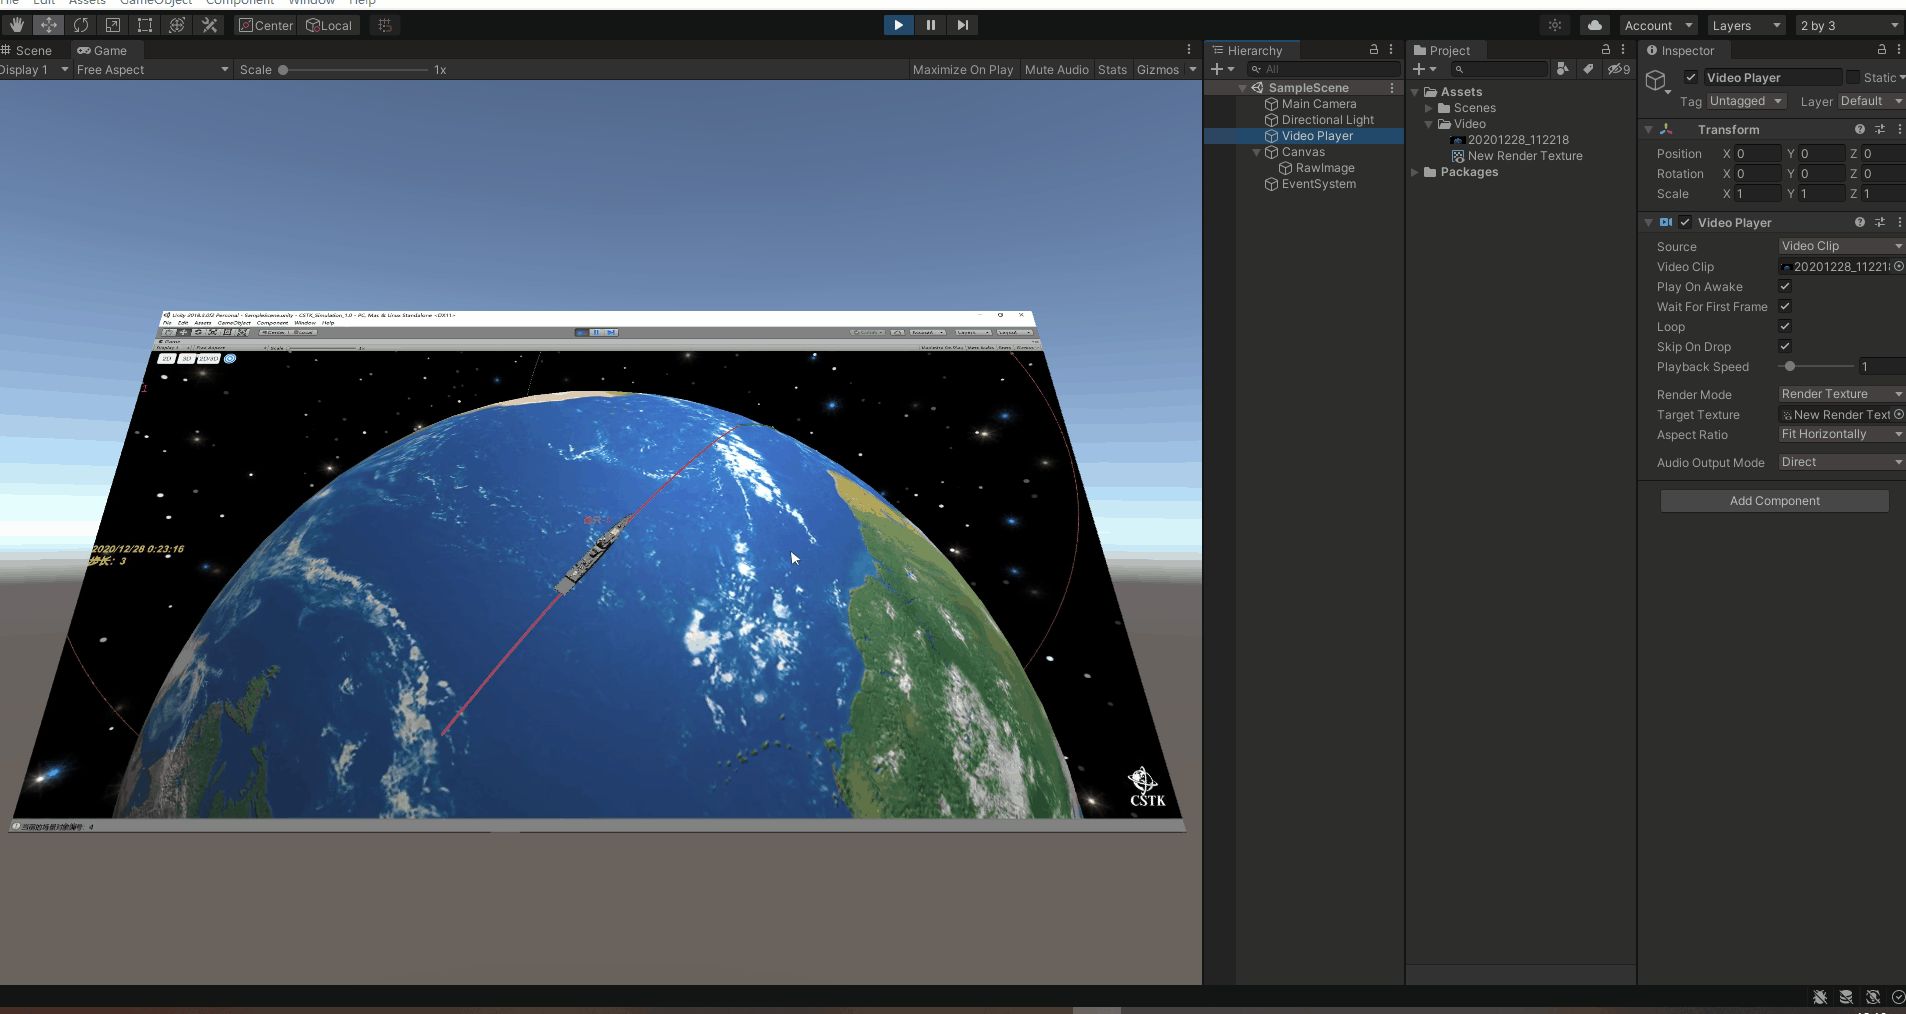Toggle grid snapping icon in toolbar
The image size is (1906, 1014).
(385, 25)
